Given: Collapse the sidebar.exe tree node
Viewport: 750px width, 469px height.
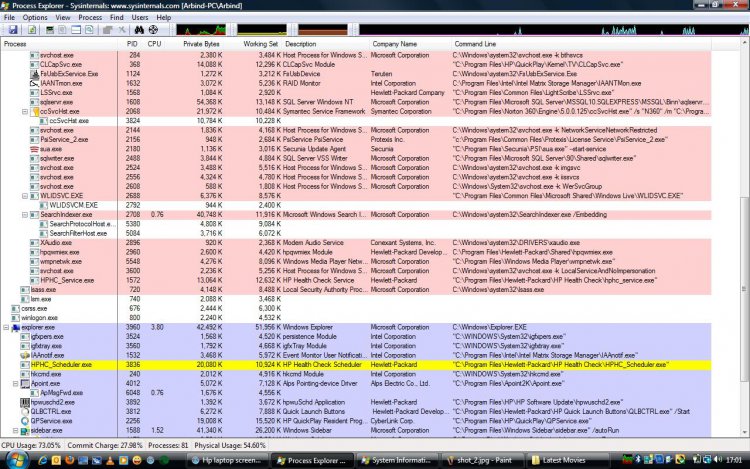Looking at the screenshot, I should pos(15,430).
